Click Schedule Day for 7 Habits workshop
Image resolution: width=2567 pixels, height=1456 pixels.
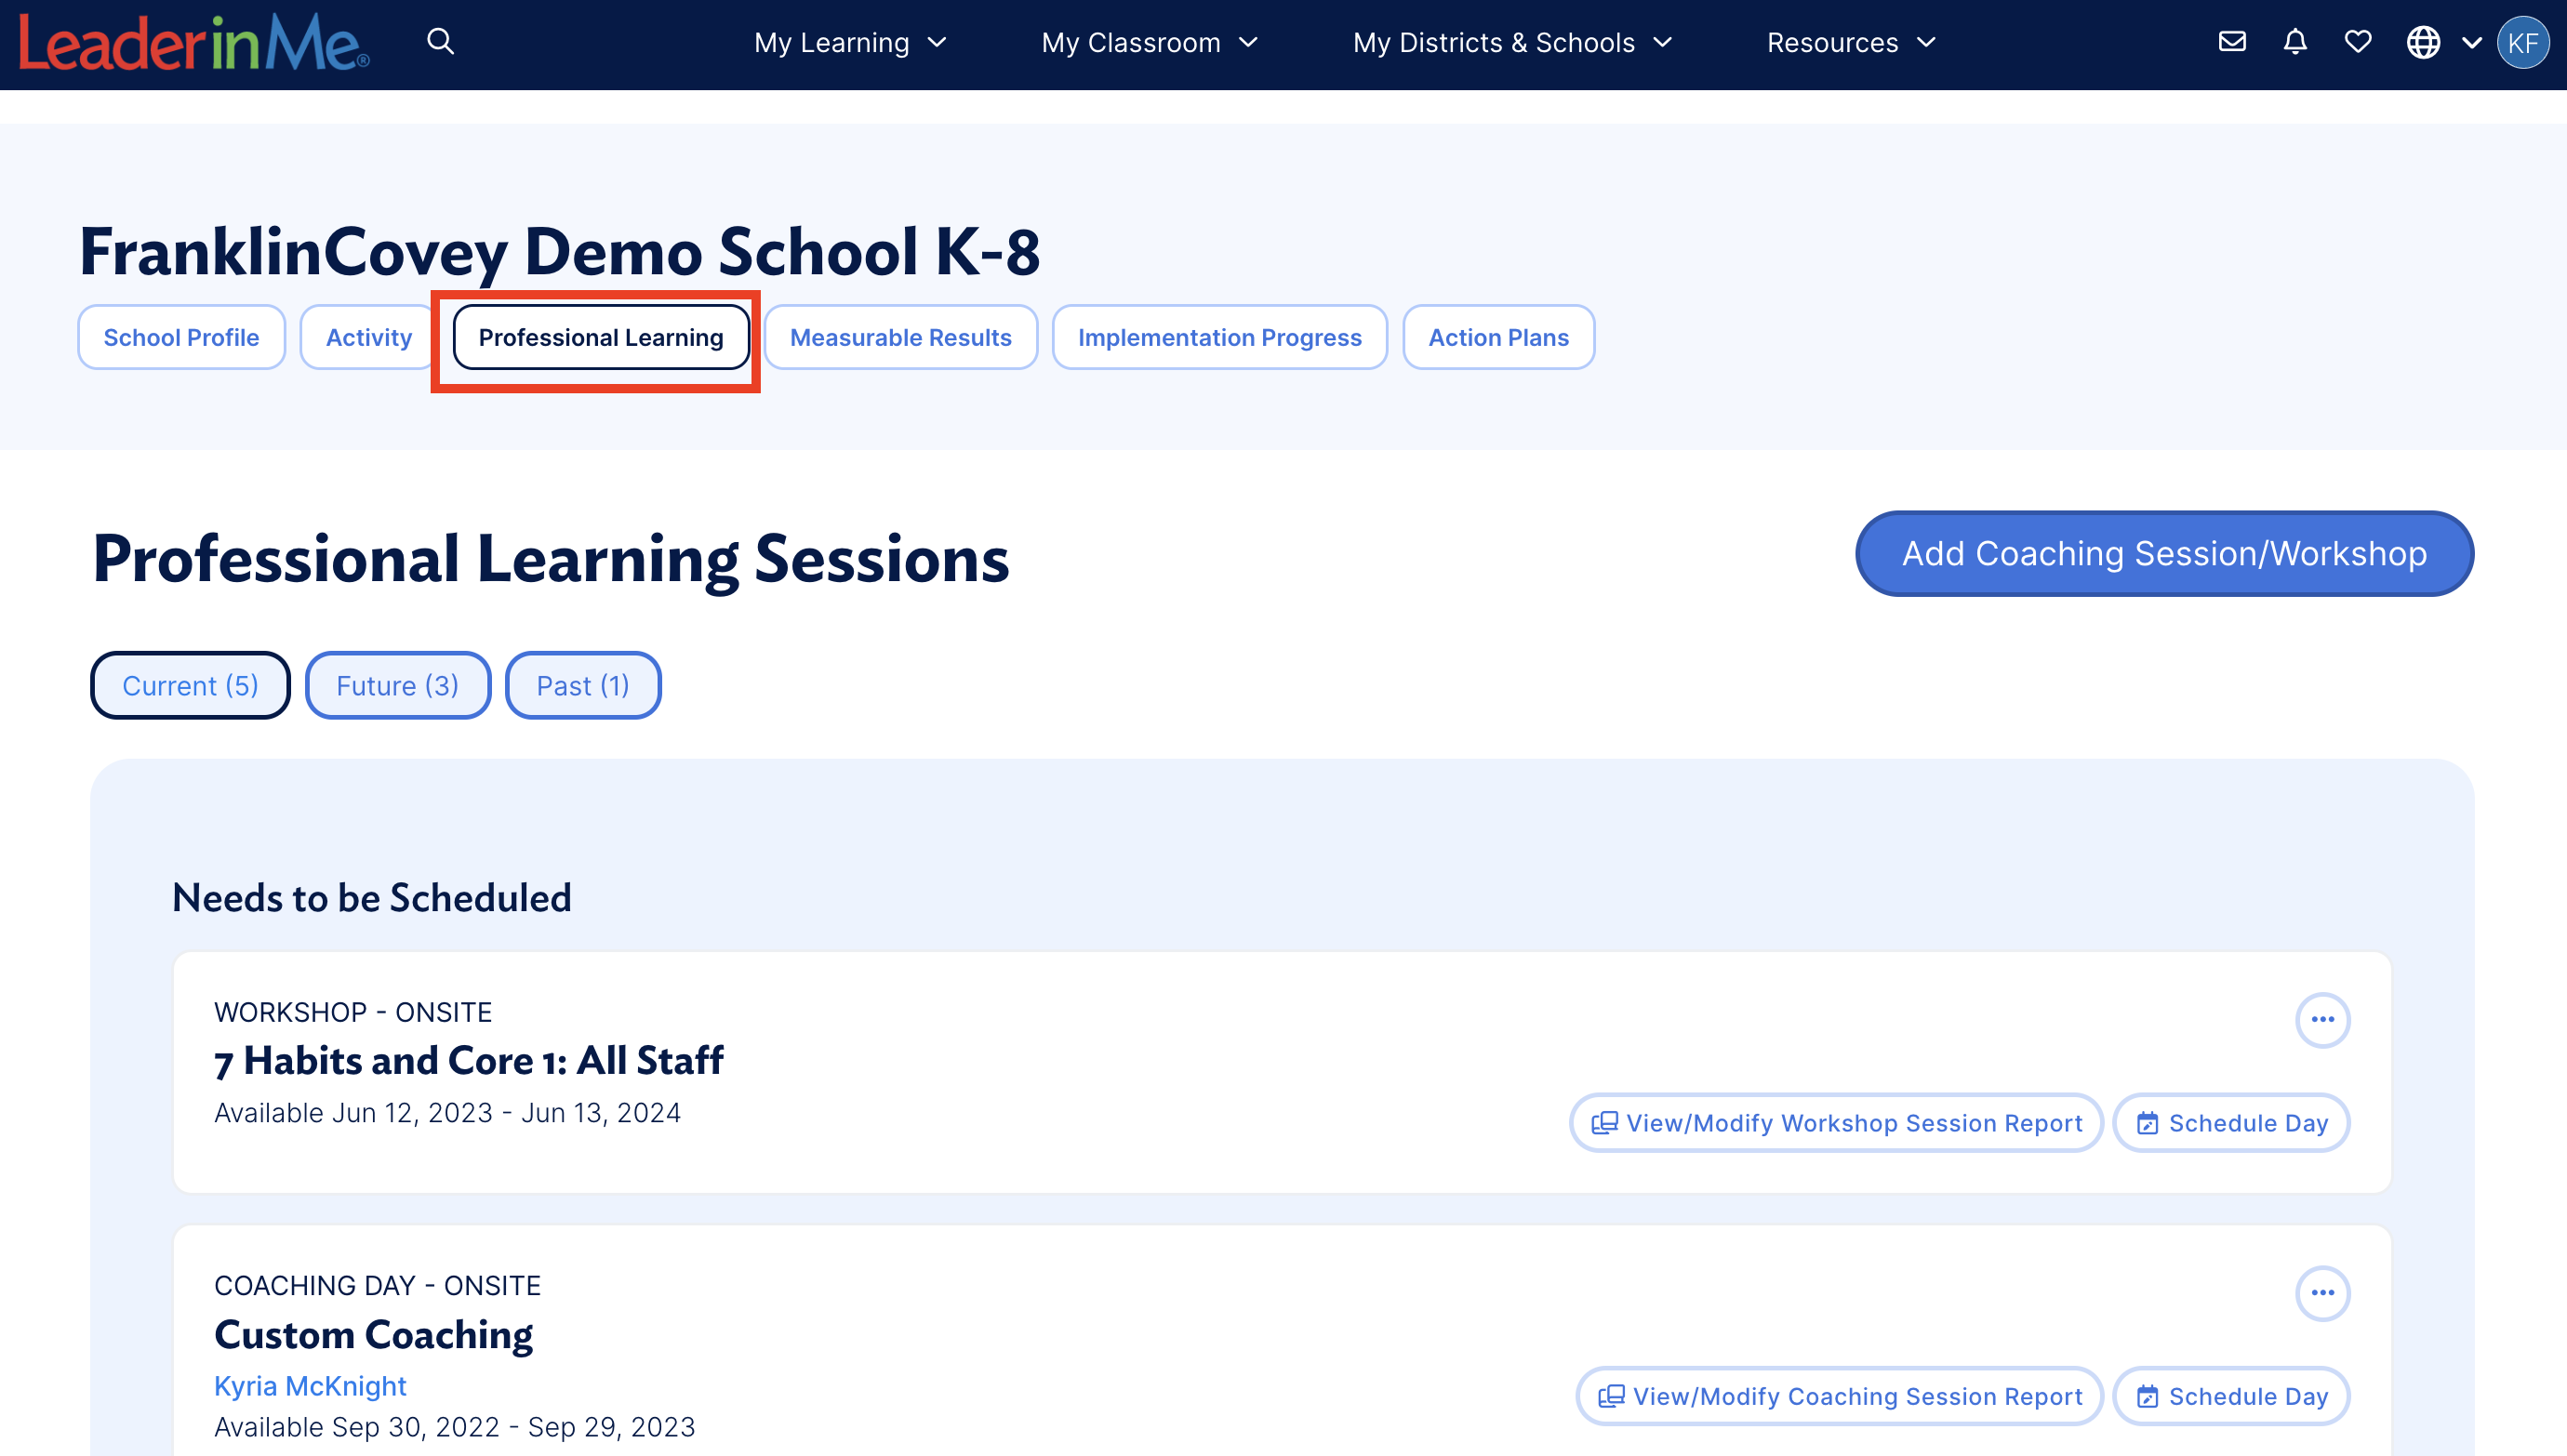pyautogui.click(x=2231, y=1123)
